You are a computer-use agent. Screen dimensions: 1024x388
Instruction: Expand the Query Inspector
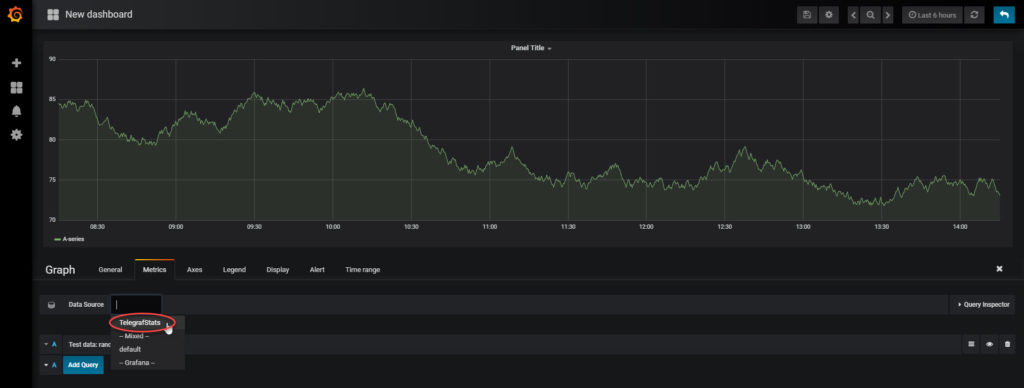click(982, 304)
